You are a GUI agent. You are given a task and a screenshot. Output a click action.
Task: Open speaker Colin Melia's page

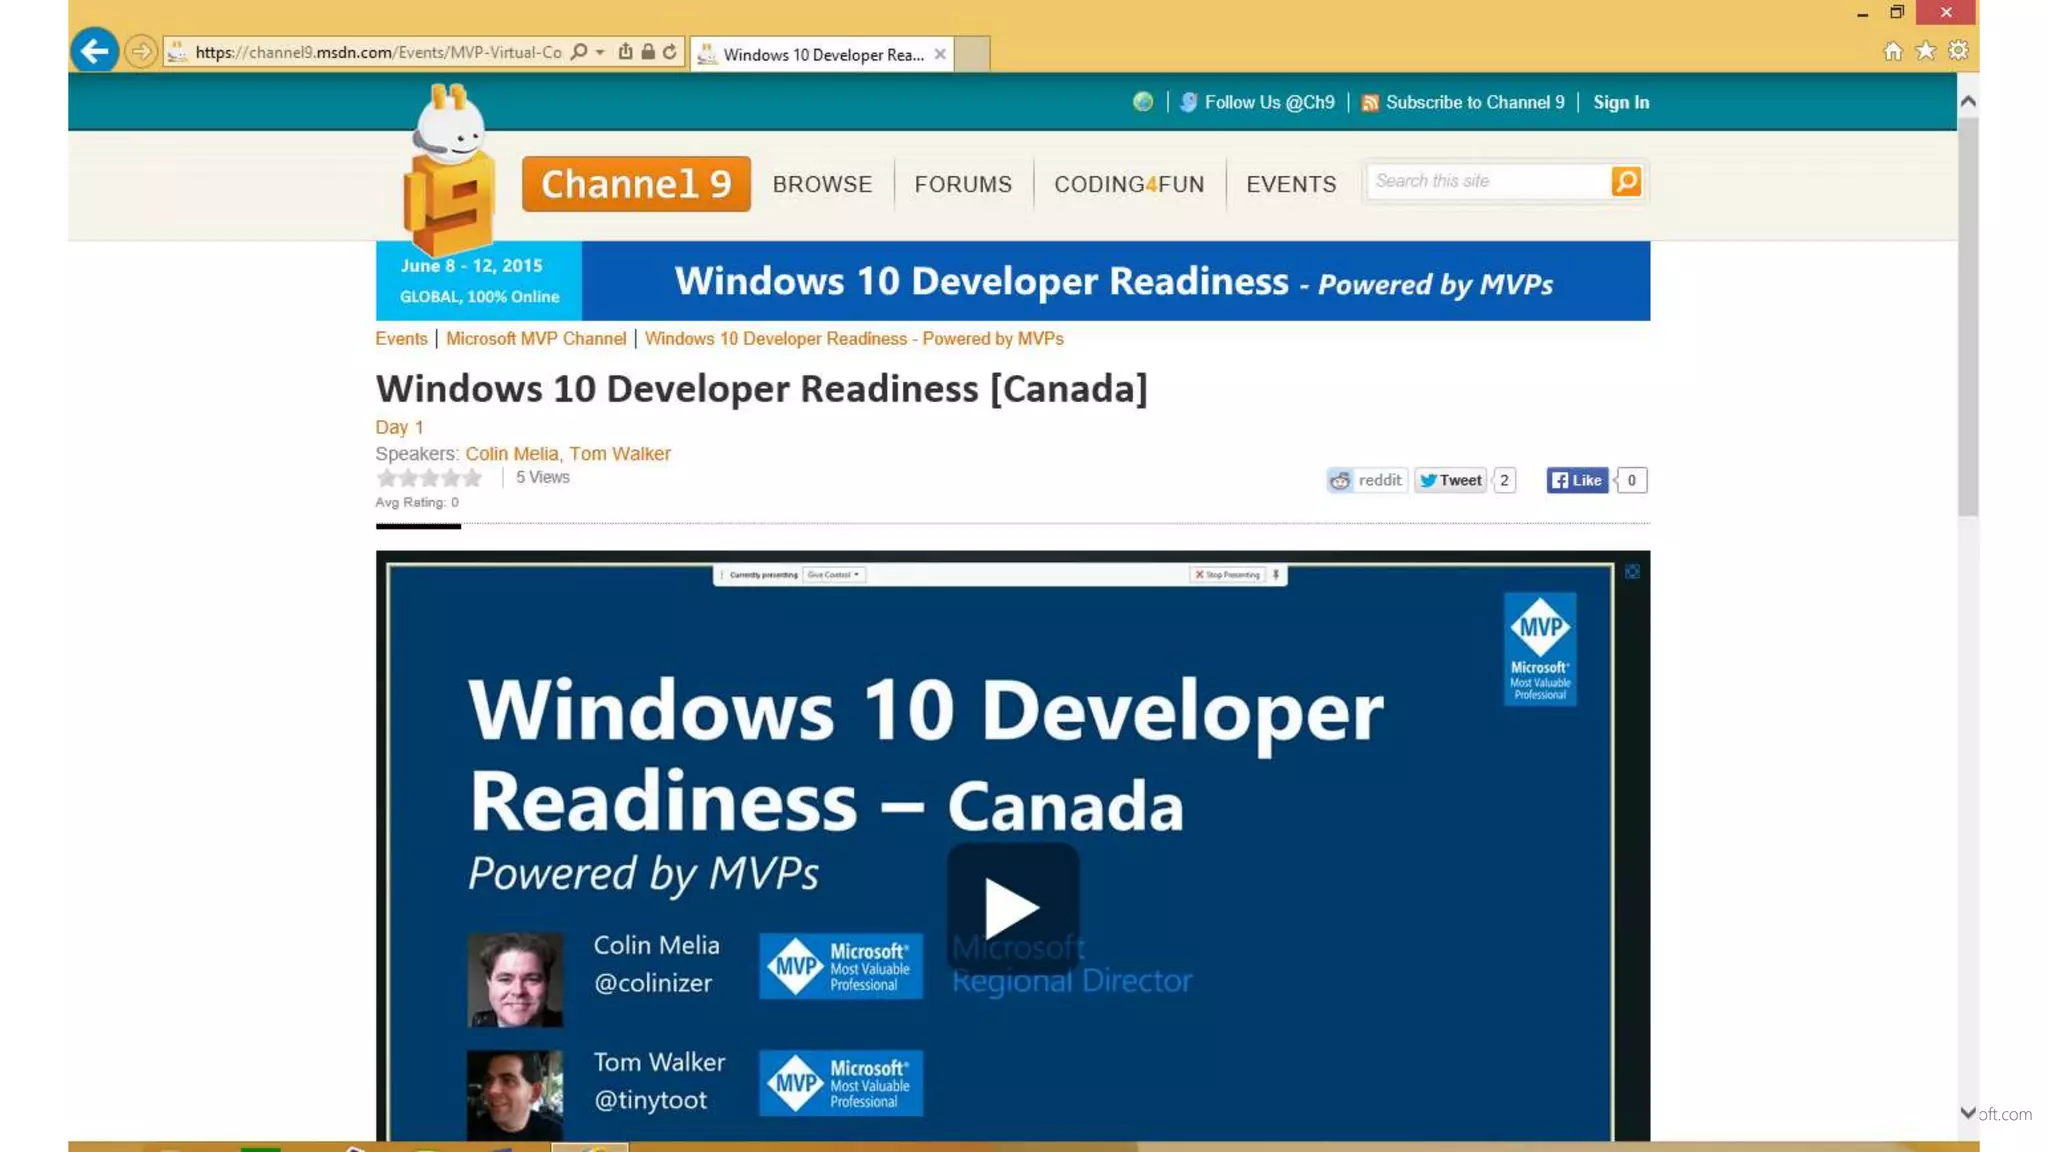click(x=512, y=454)
